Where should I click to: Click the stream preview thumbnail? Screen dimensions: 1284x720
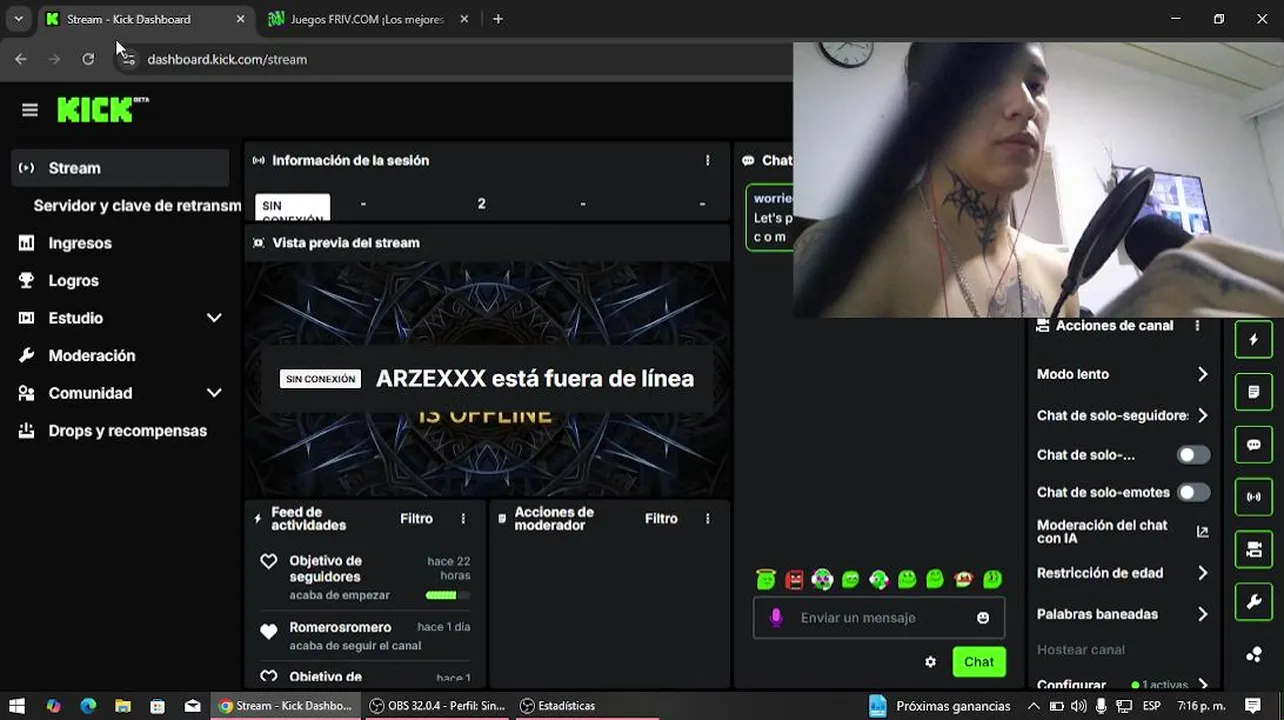[x=487, y=379]
